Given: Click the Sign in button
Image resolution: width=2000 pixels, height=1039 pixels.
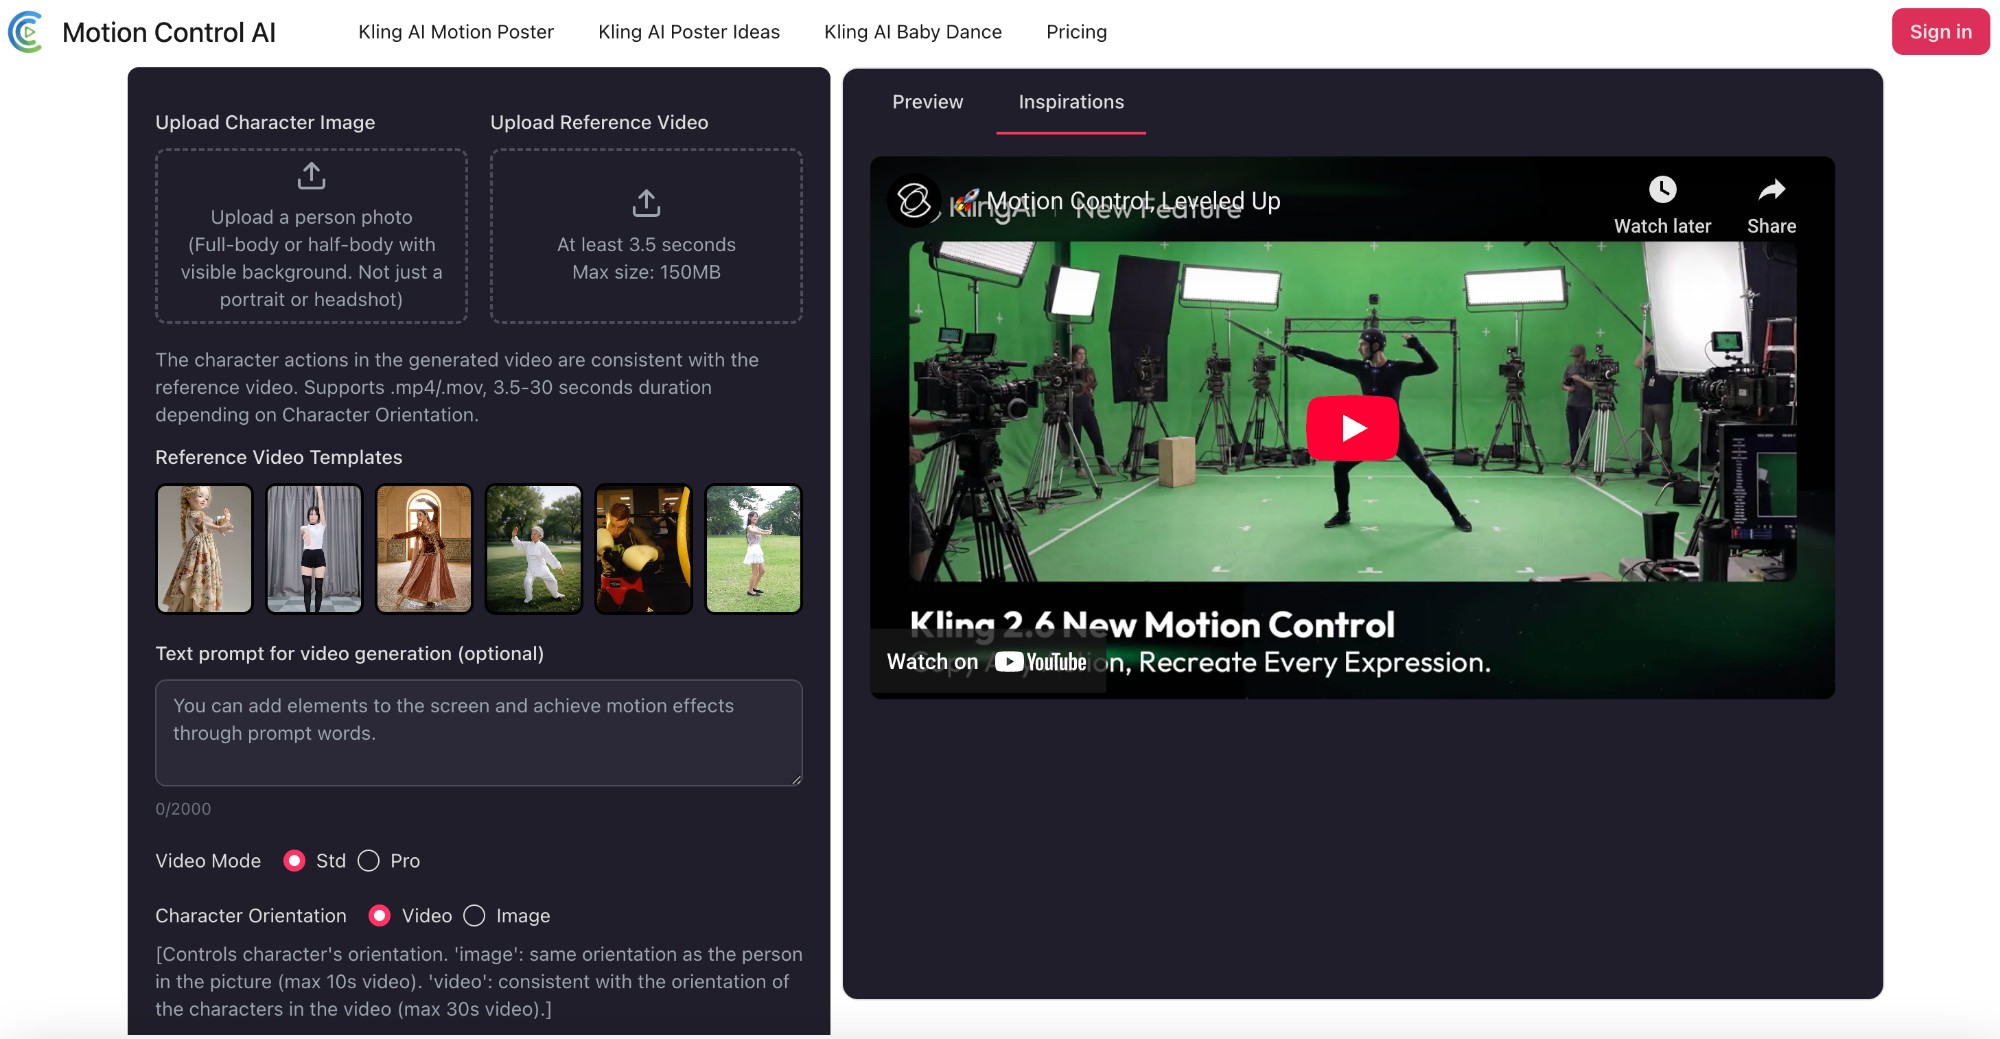Looking at the screenshot, I should click(x=1940, y=32).
